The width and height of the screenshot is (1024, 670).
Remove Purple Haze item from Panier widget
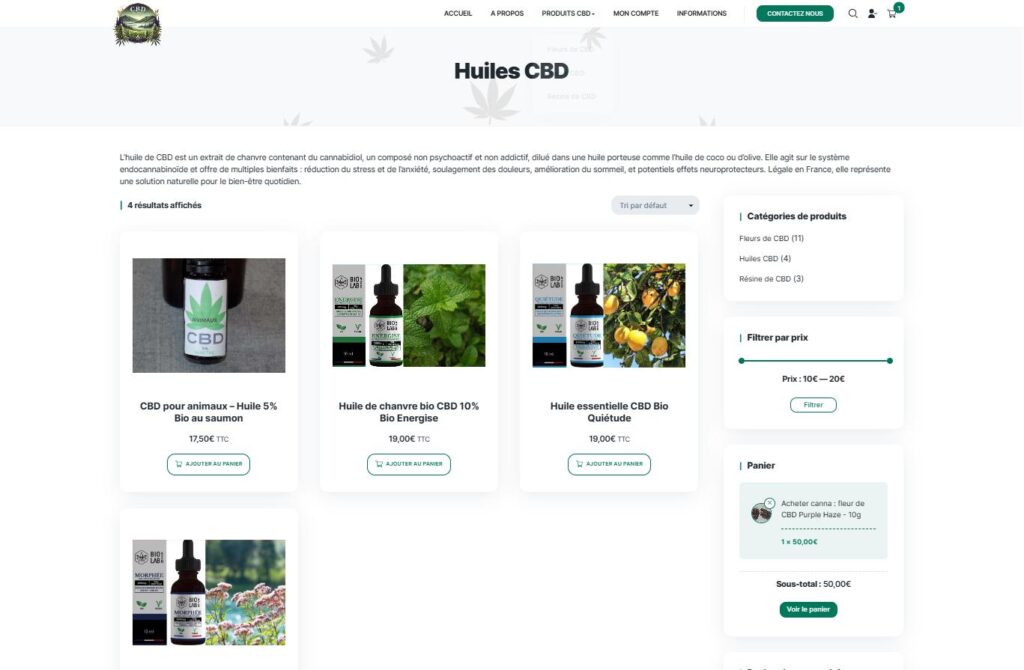point(769,503)
